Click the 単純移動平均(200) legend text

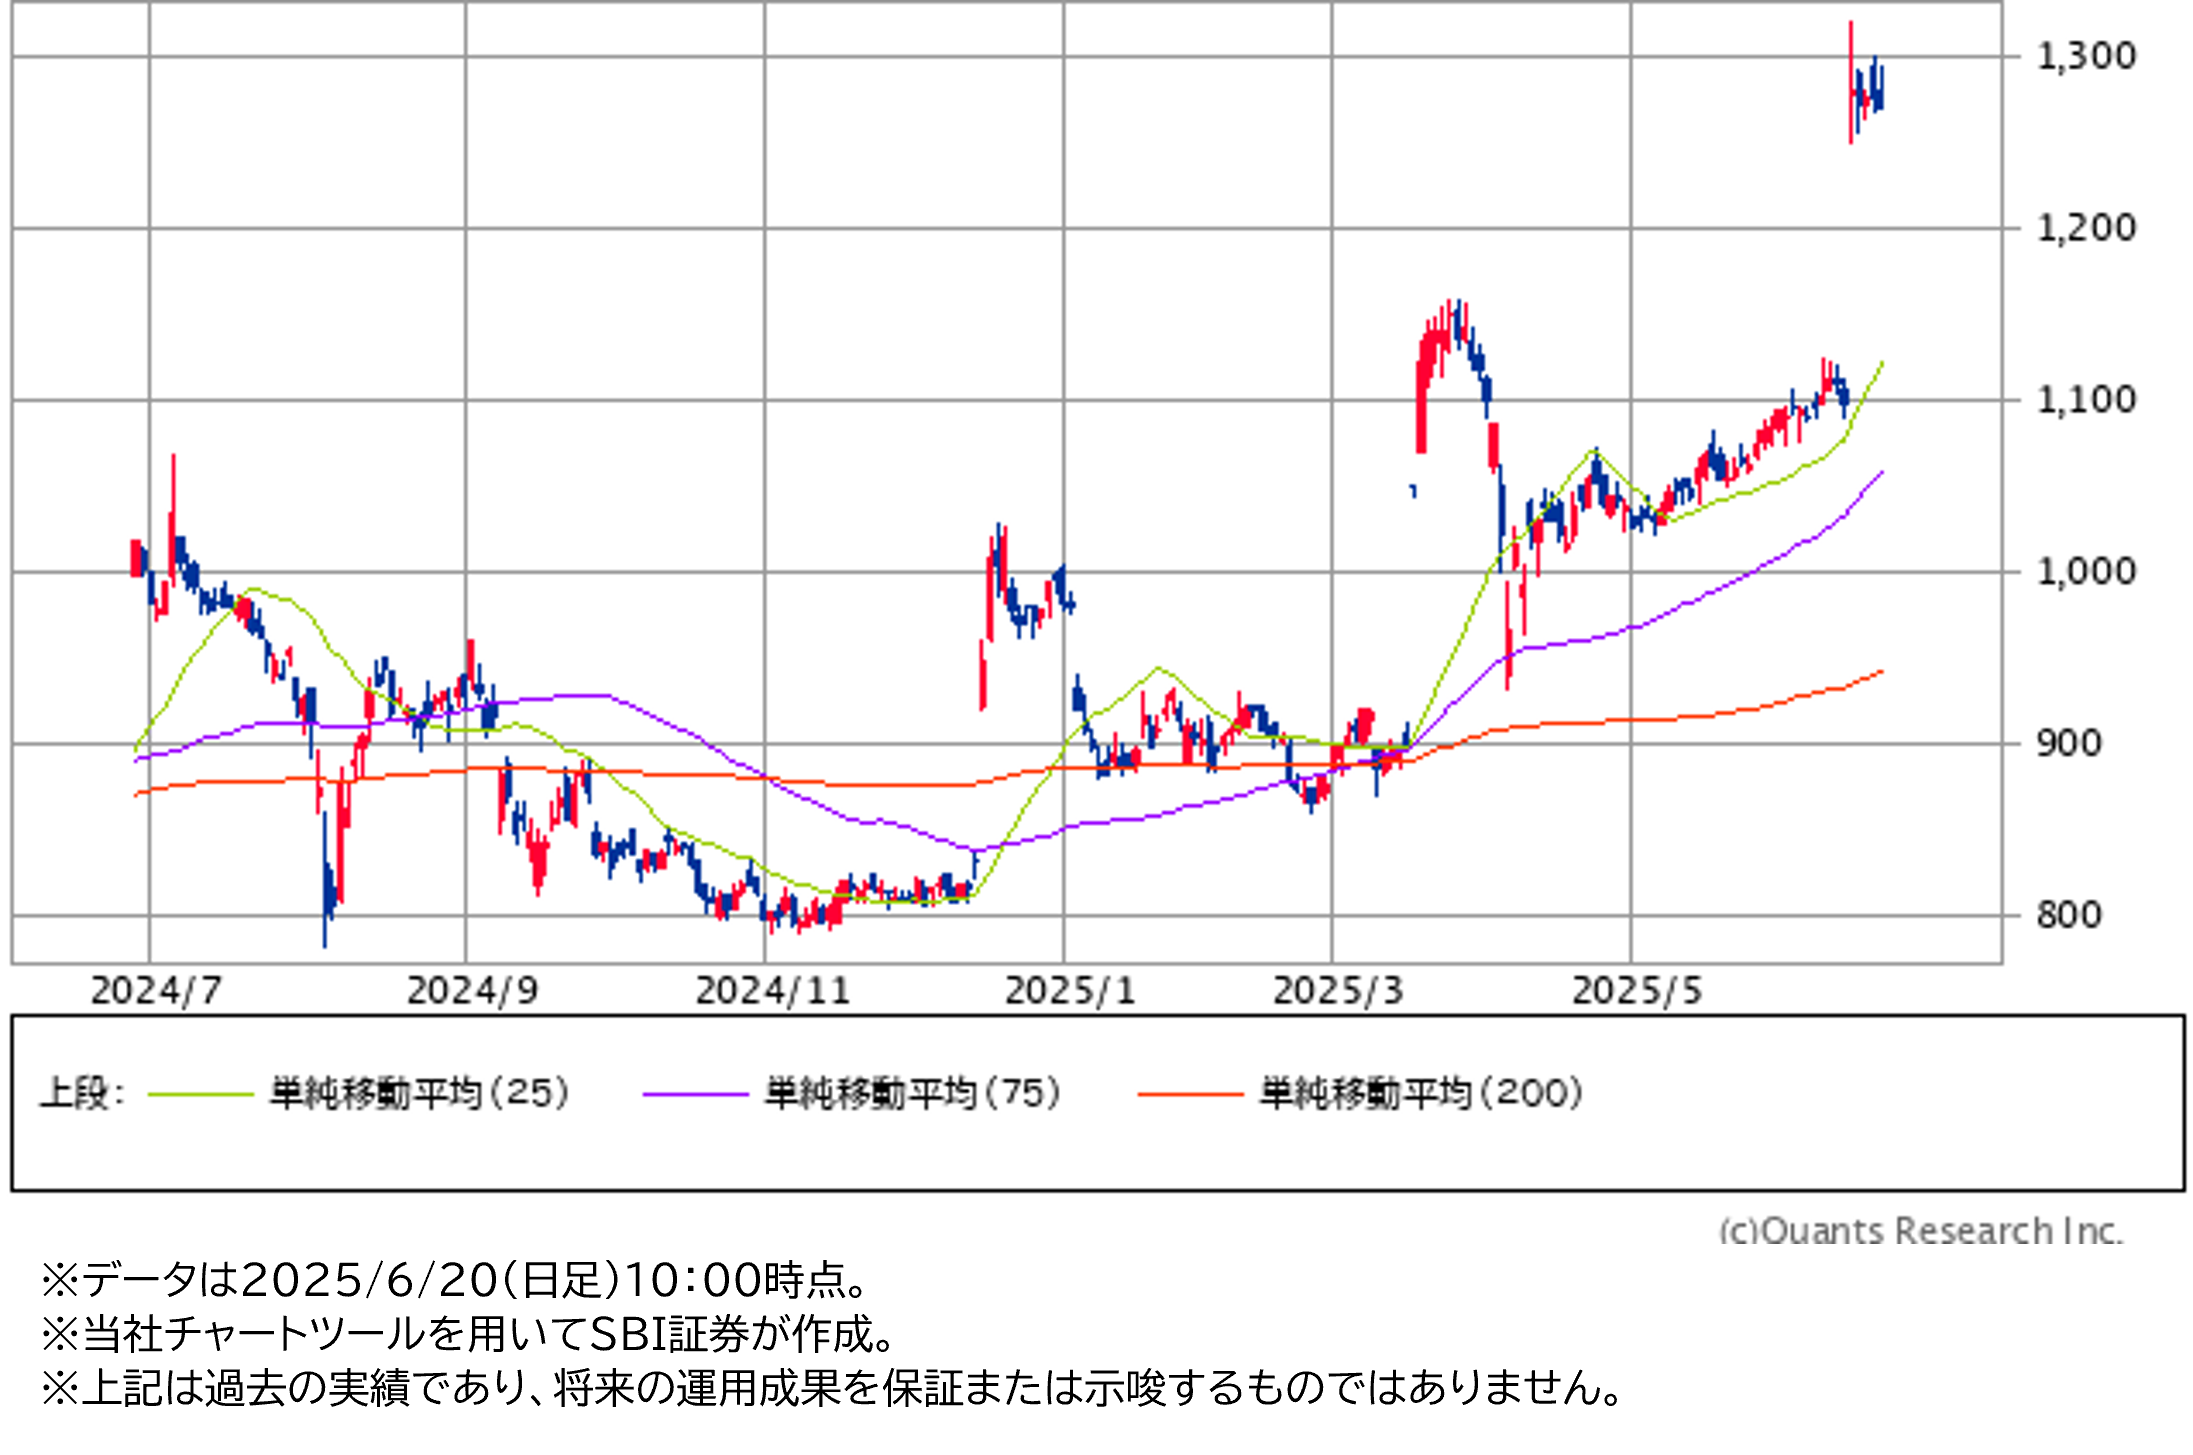[x=1421, y=1093]
